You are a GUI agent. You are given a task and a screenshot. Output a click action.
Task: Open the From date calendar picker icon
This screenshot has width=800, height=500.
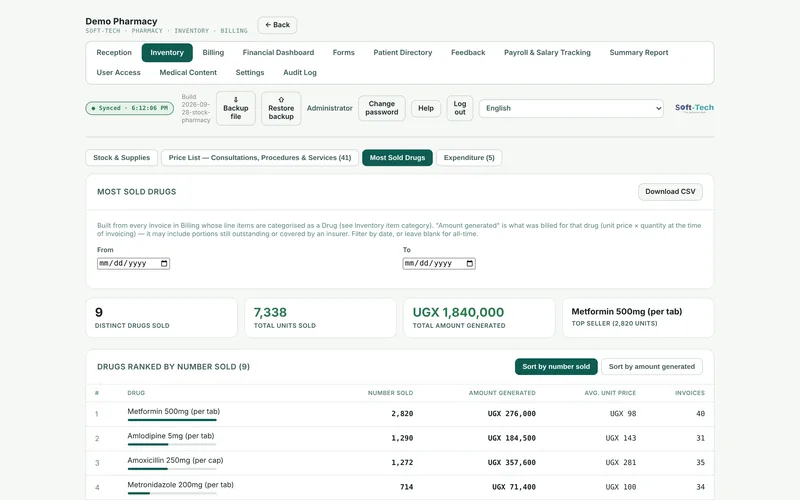164,264
